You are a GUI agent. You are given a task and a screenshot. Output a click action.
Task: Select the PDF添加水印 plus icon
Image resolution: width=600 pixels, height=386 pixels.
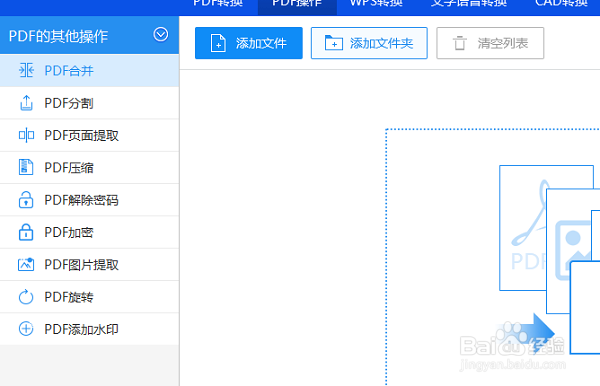[x=26, y=329]
